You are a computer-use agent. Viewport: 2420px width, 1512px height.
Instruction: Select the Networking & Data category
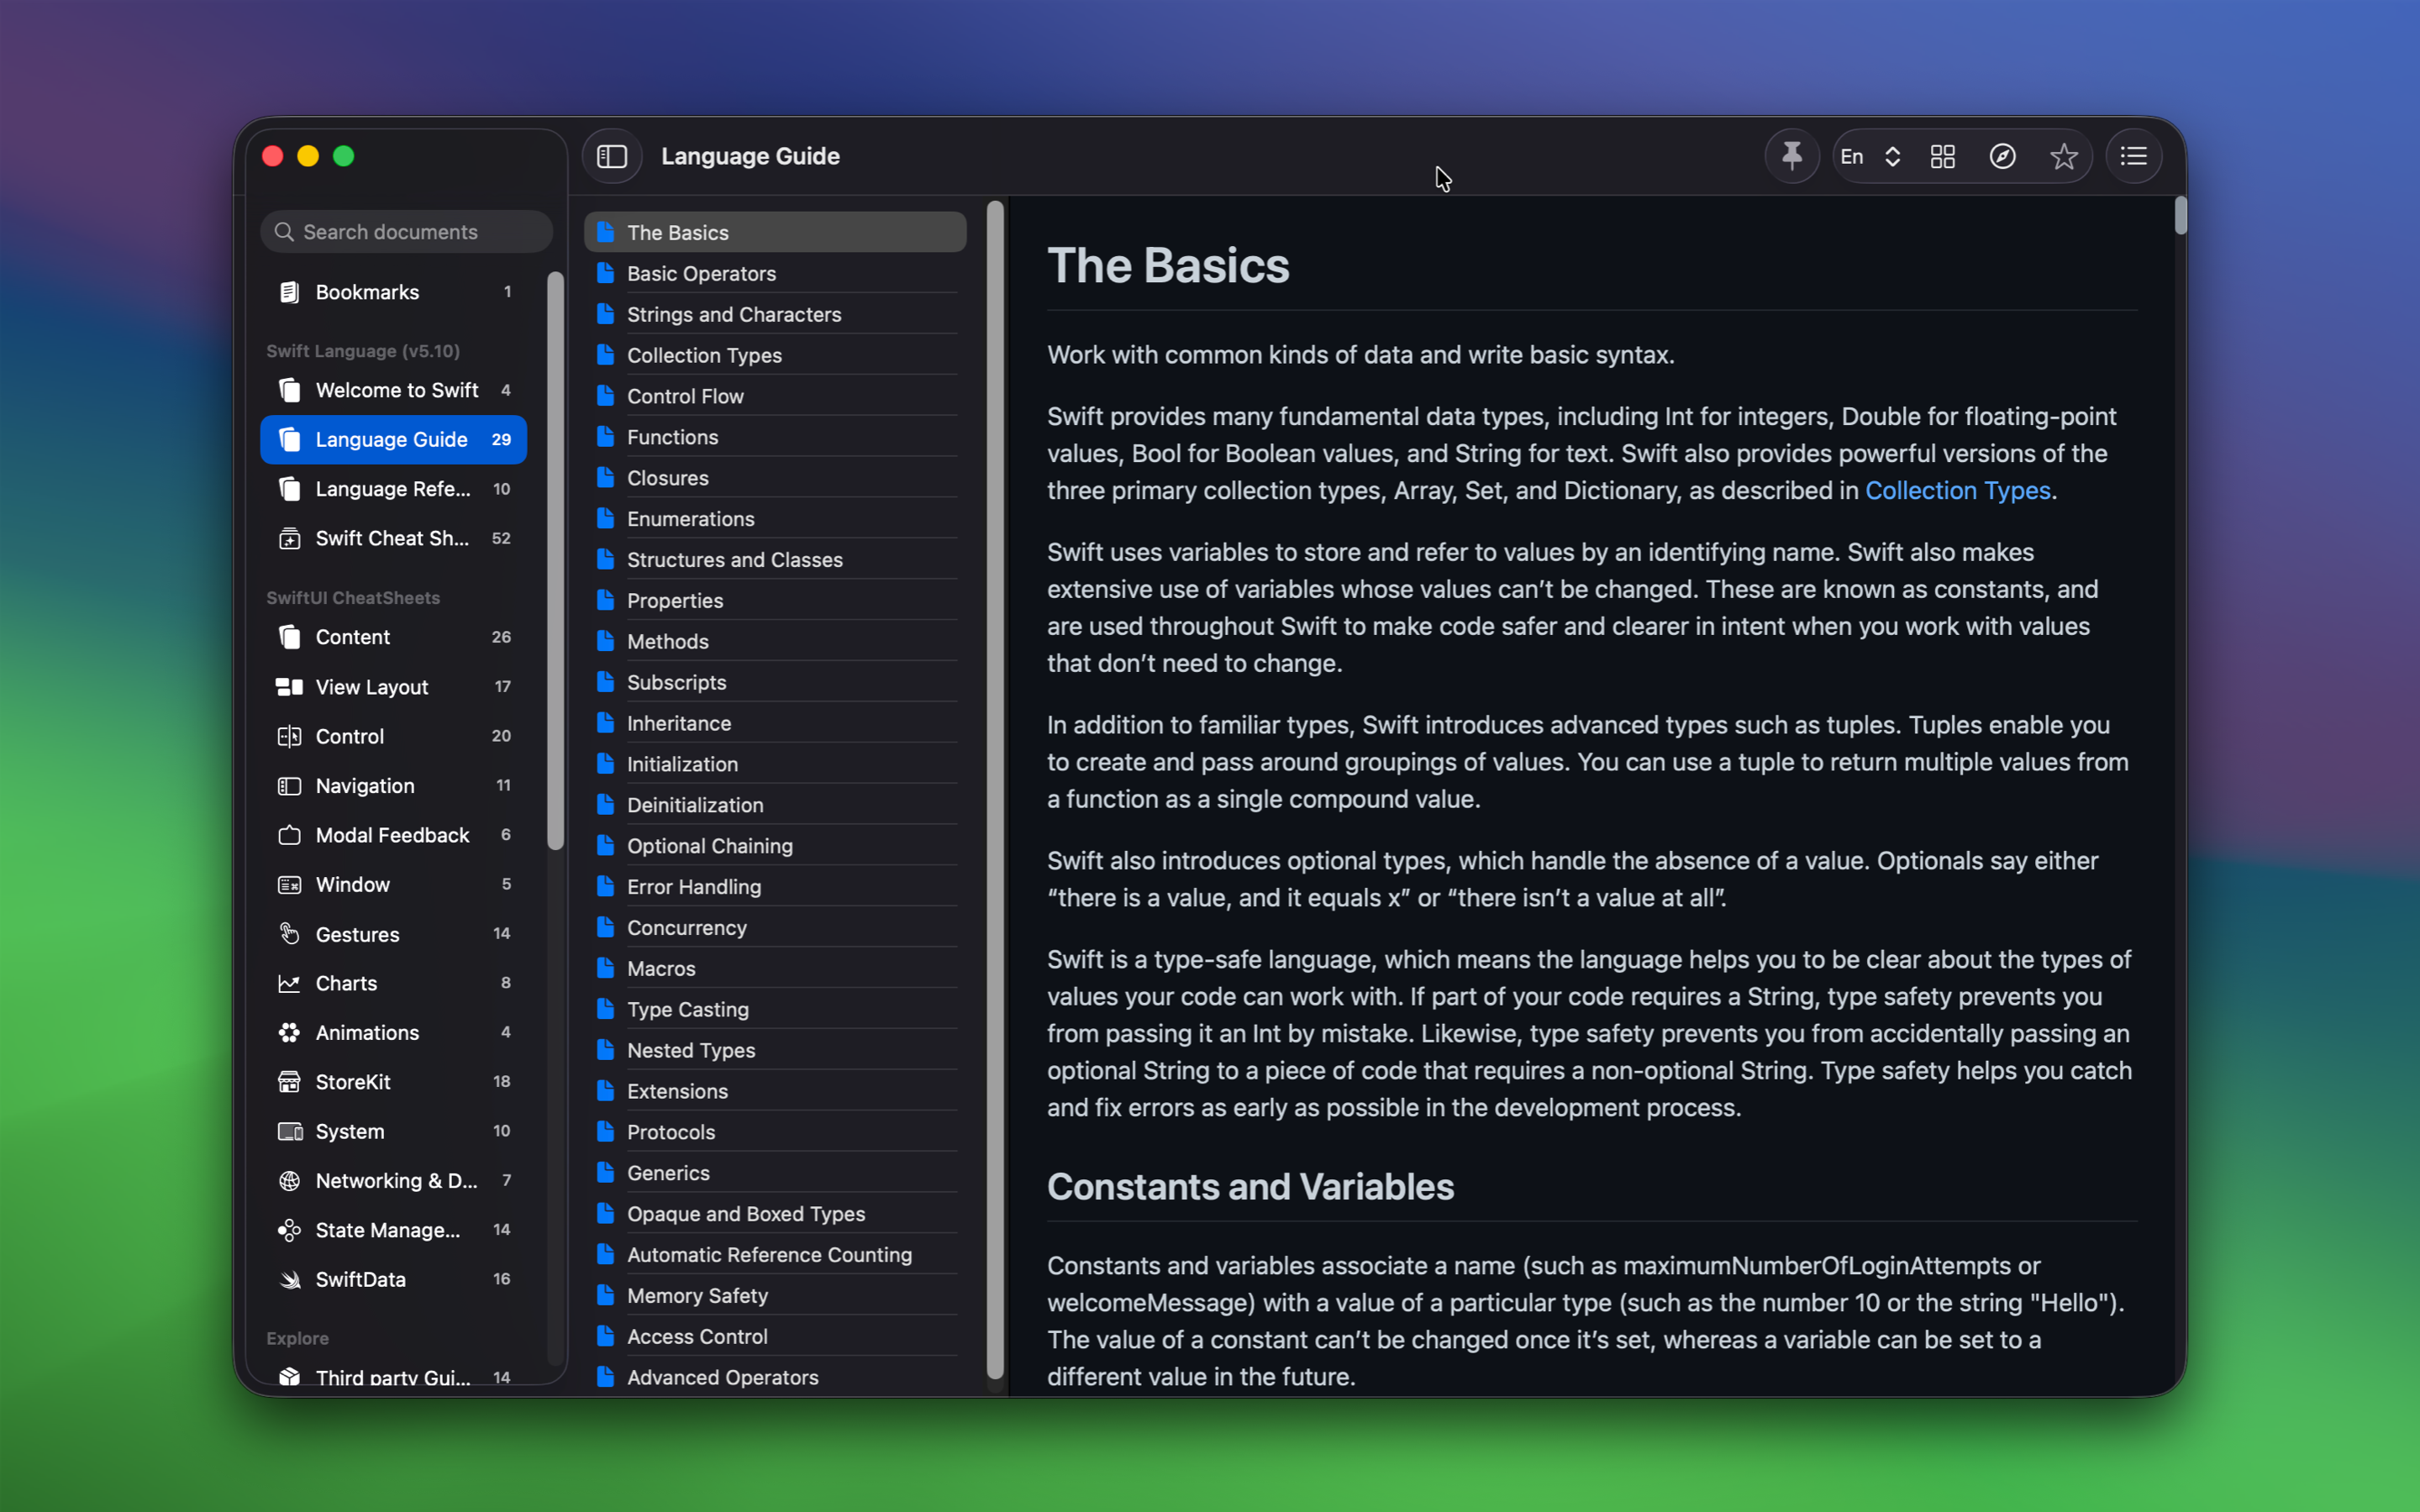(395, 1180)
